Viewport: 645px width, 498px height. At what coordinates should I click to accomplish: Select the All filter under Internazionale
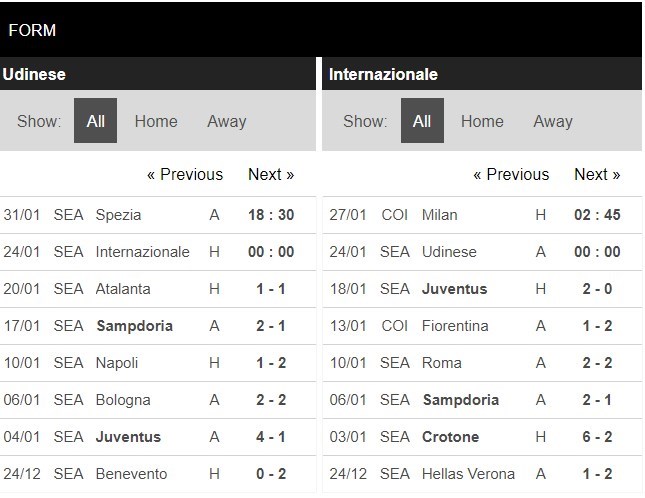click(x=422, y=121)
